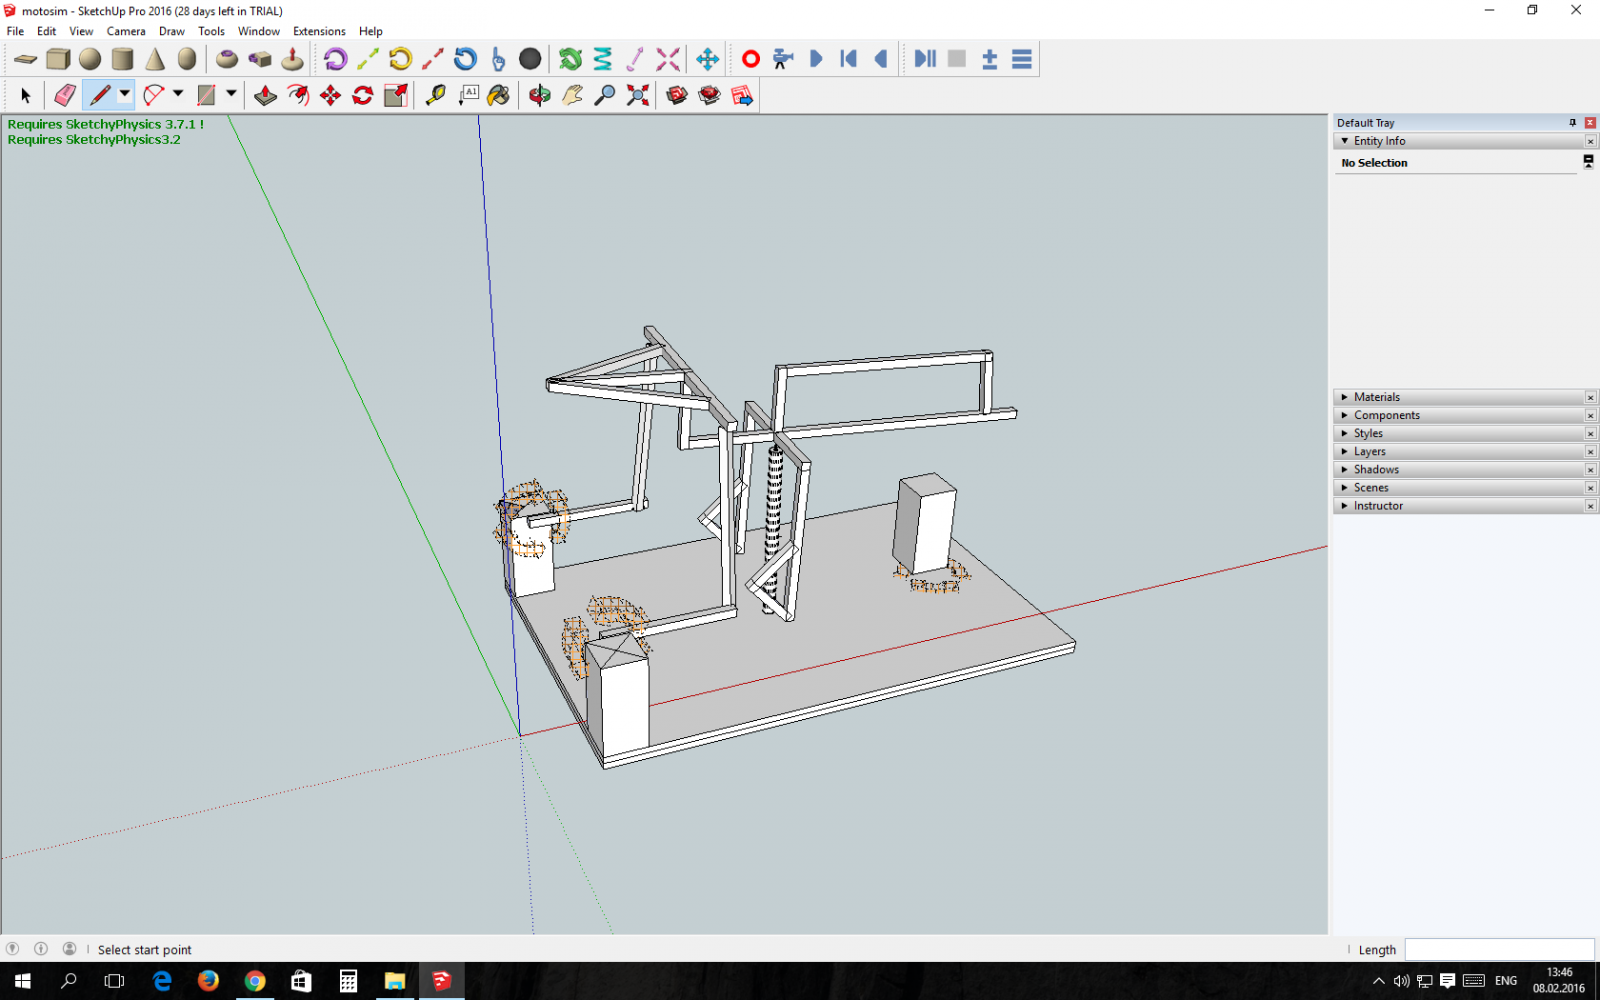This screenshot has height=1000, width=1600.
Task: Select the Scale tool
Action: click(x=396, y=95)
